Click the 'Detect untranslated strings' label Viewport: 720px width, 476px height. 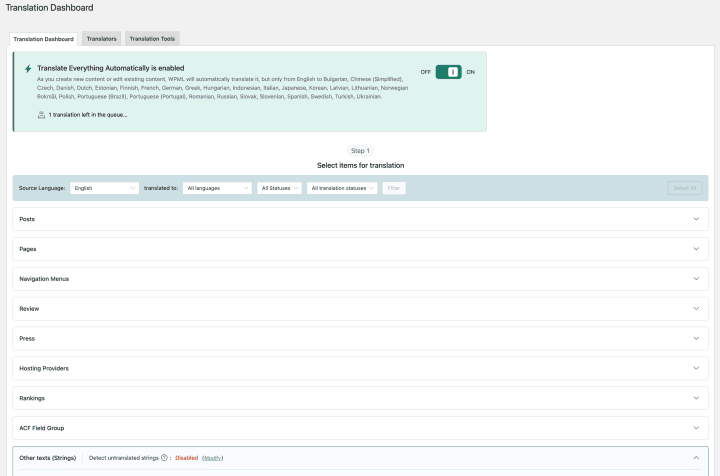[124, 458]
